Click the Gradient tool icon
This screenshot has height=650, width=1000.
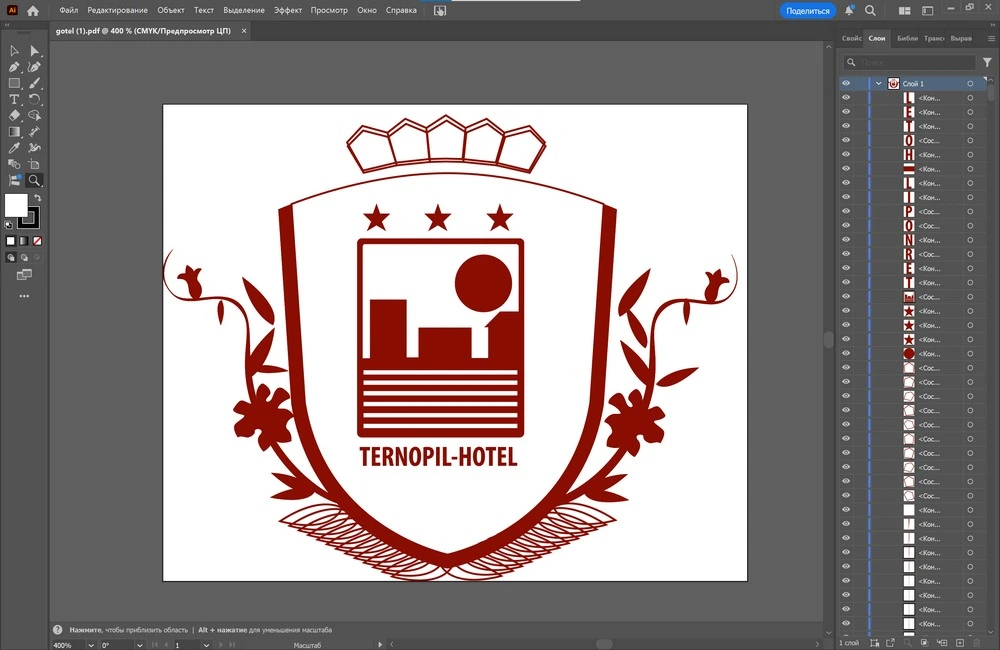tap(14, 132)
